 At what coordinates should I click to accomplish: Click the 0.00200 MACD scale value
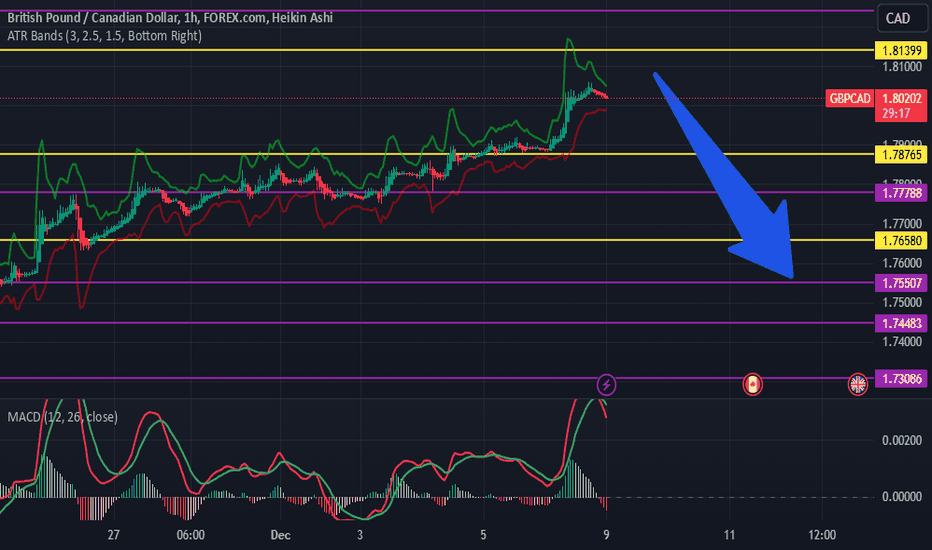902,441
